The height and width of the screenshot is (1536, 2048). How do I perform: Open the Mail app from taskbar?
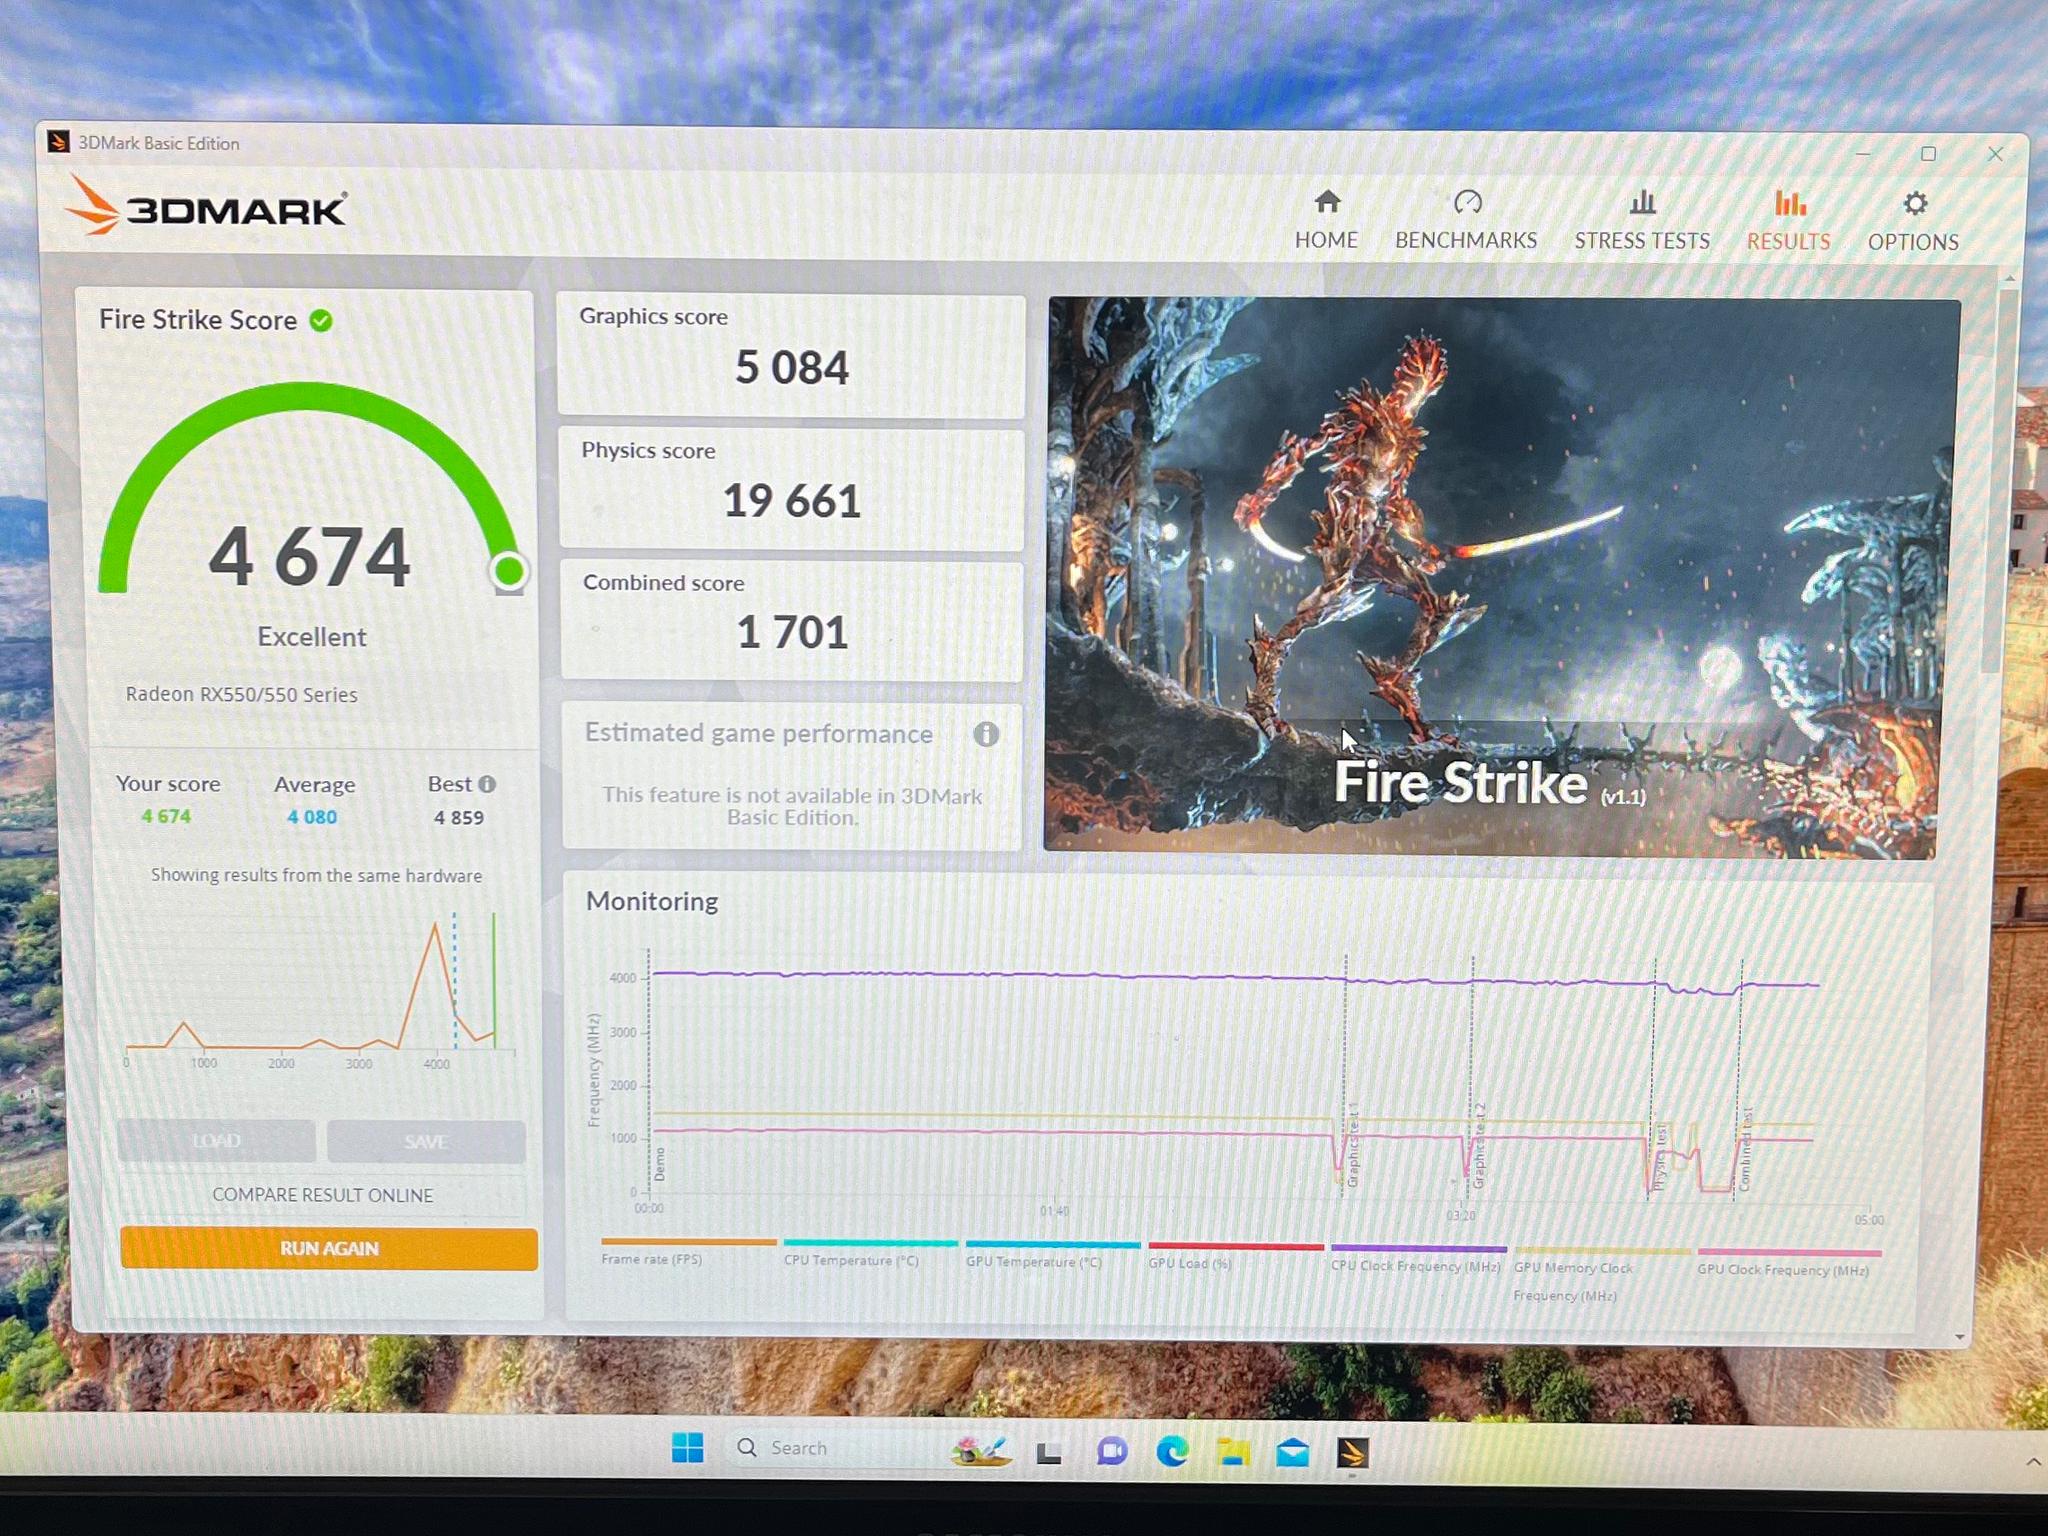pyautogui.click(x=1293, y=1452)
